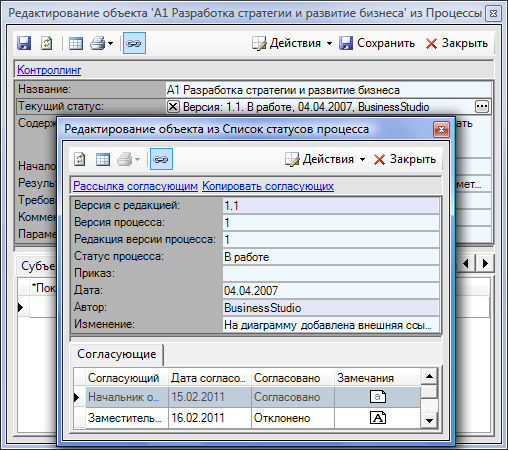Click the approvers table scrollbar thumb

click(429, 392)
